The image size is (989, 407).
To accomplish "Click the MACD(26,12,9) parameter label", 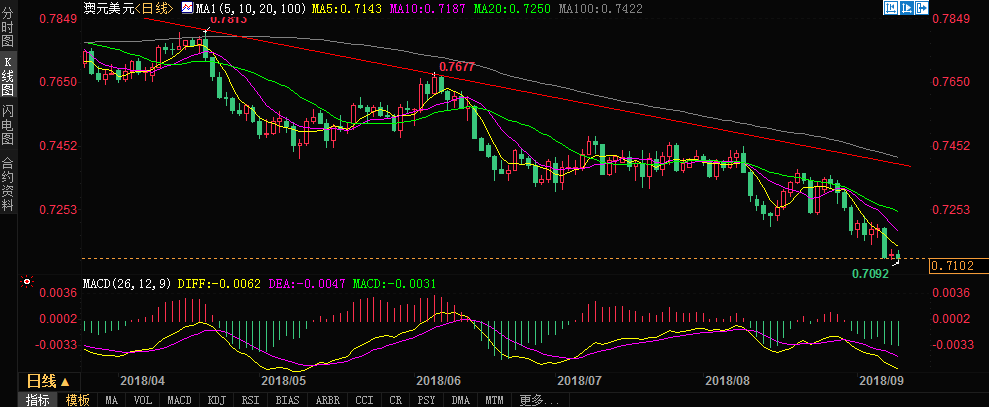I will pos(126,284).
